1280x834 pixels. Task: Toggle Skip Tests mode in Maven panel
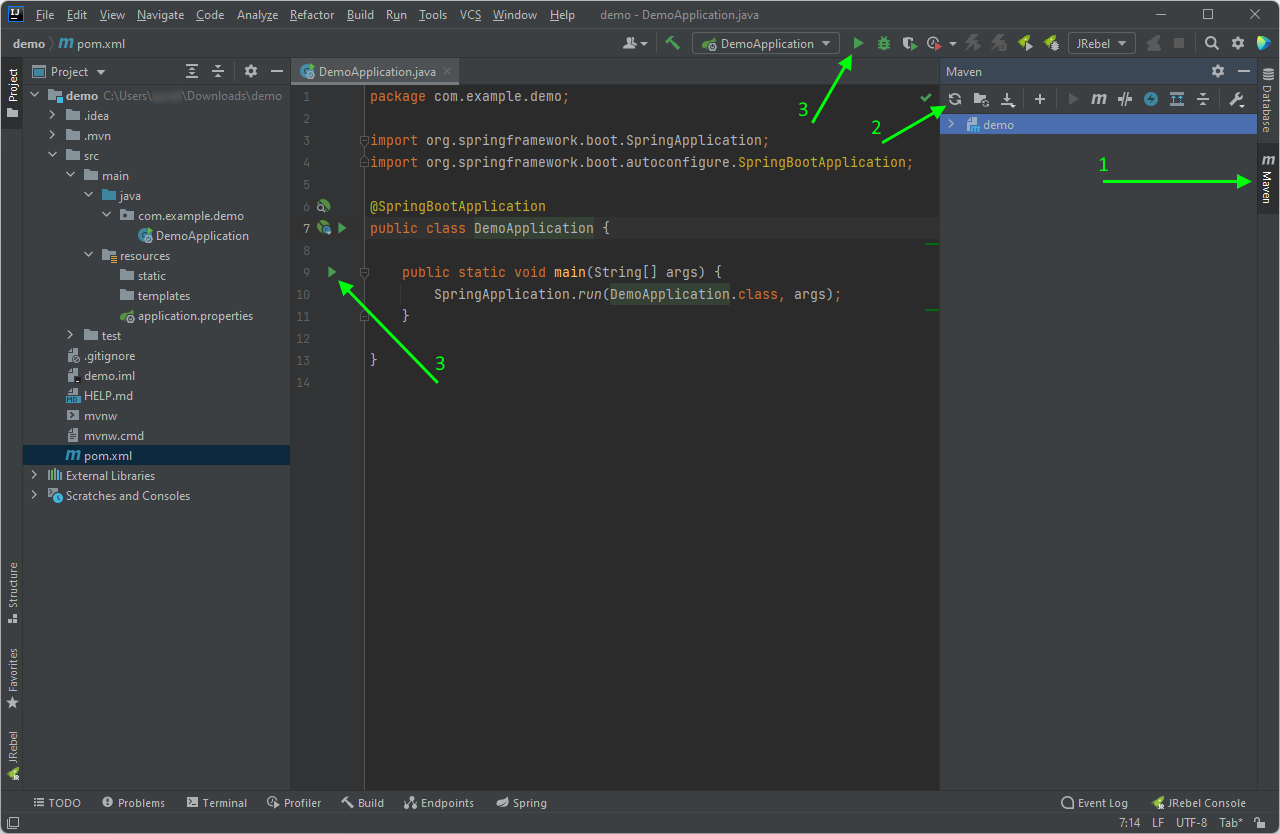[1127, 99]
